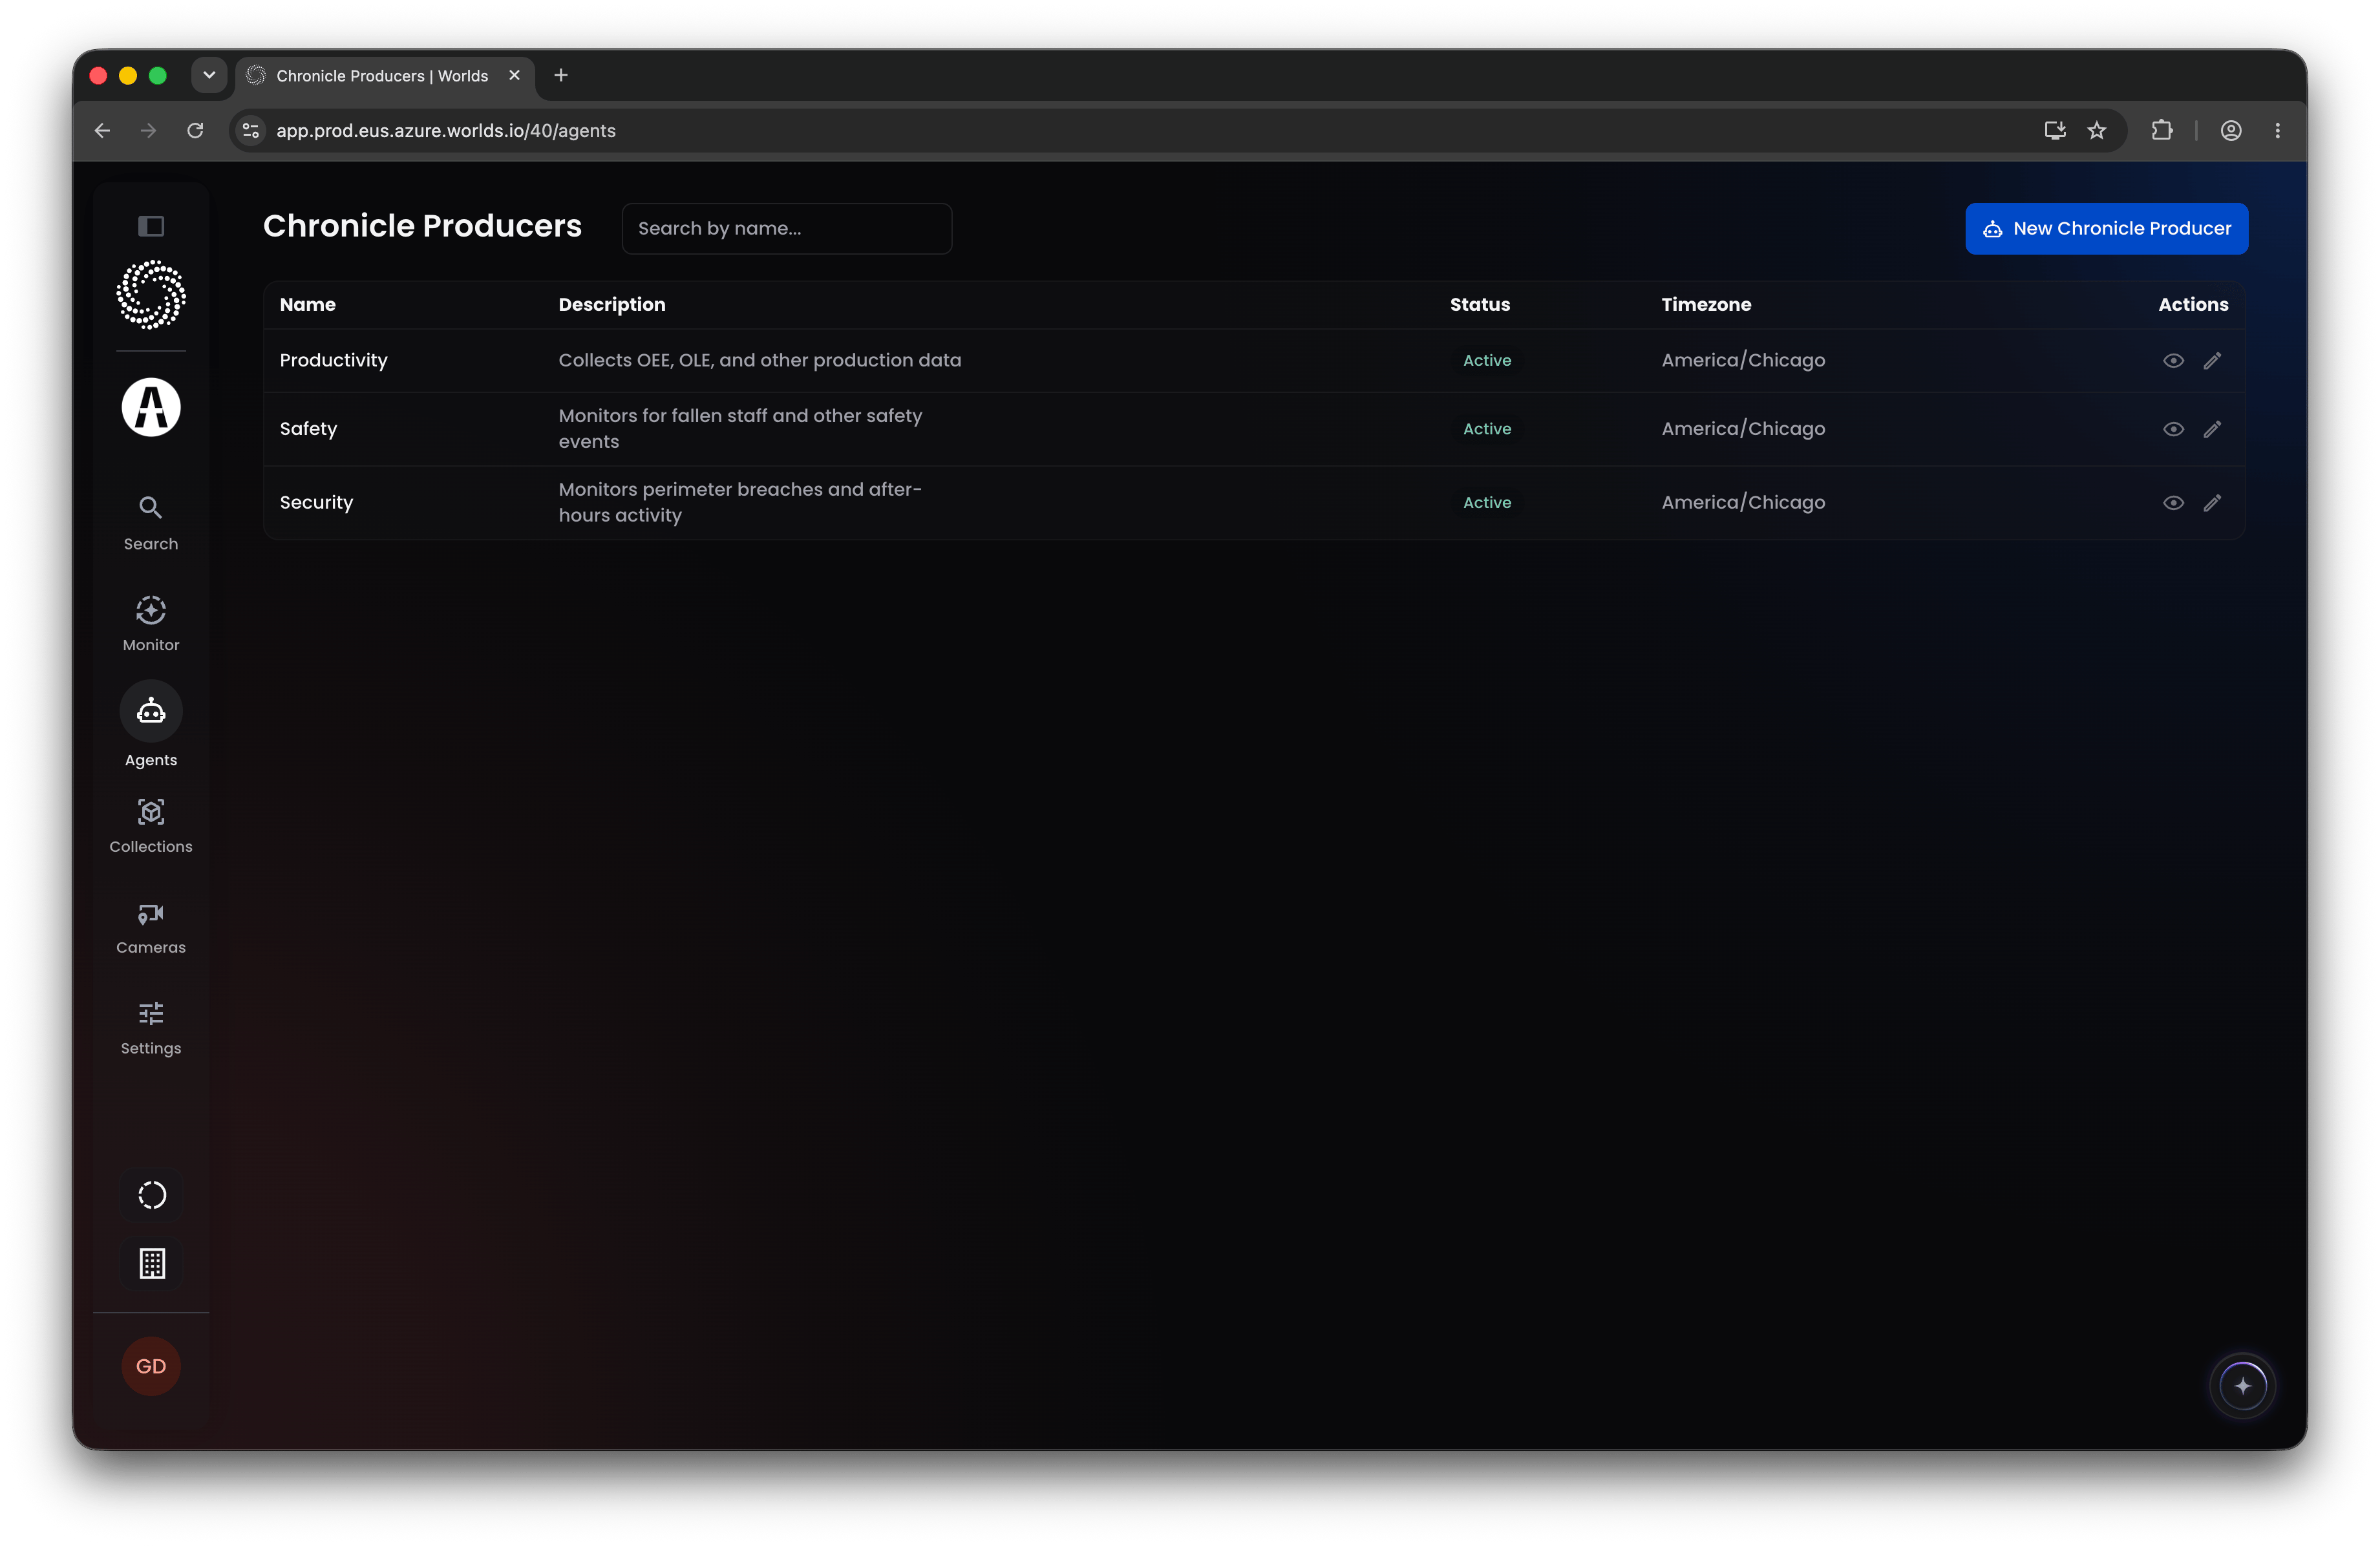This screenshot has height=1546, width=2380.
Task: Select the Security row name
Action: 316,503
